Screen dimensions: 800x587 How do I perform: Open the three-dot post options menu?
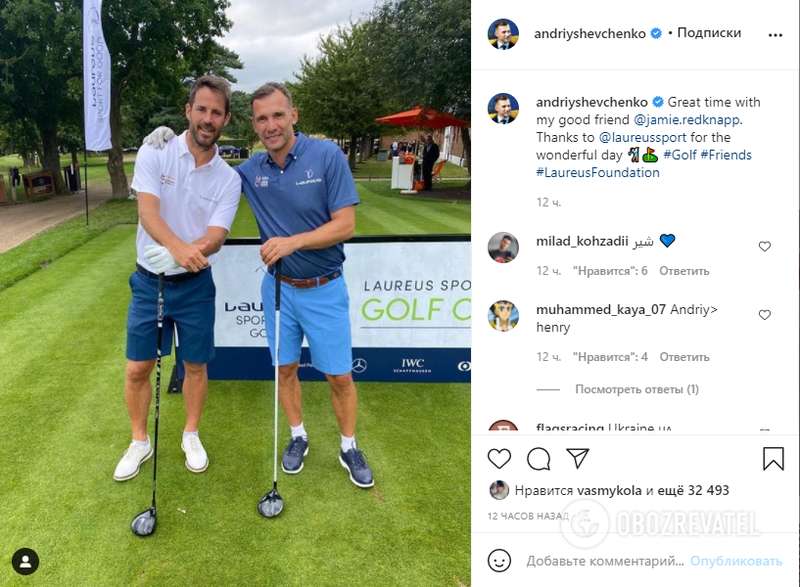pyautogui.click(x=775, y=35)
